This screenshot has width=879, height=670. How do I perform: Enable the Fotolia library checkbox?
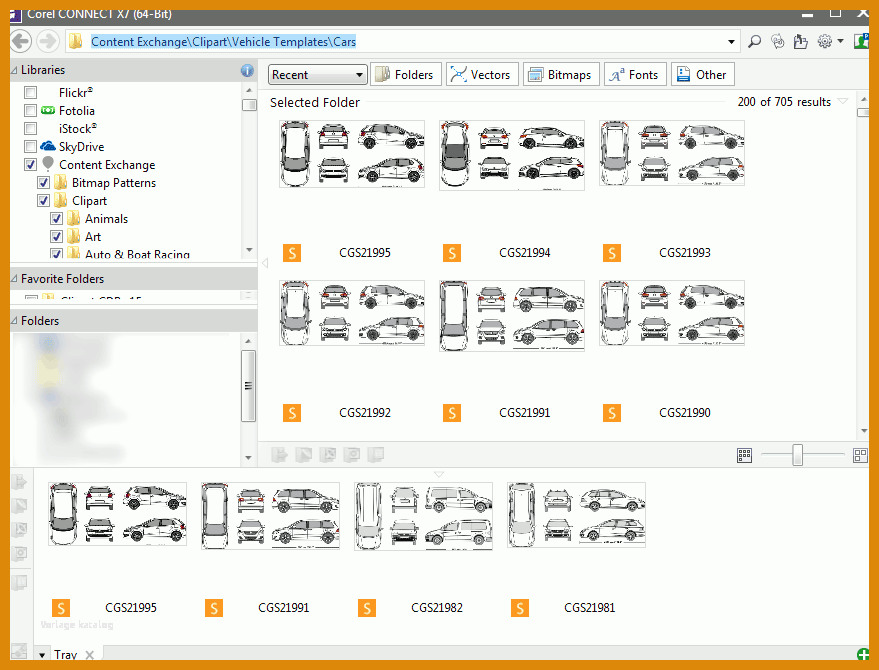[31, 110]
